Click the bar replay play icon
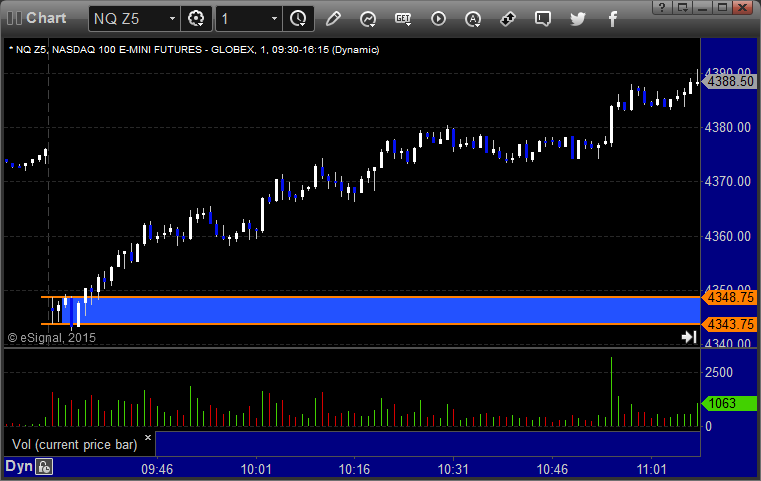Screen dimensions: 761x481 (438, 19)
